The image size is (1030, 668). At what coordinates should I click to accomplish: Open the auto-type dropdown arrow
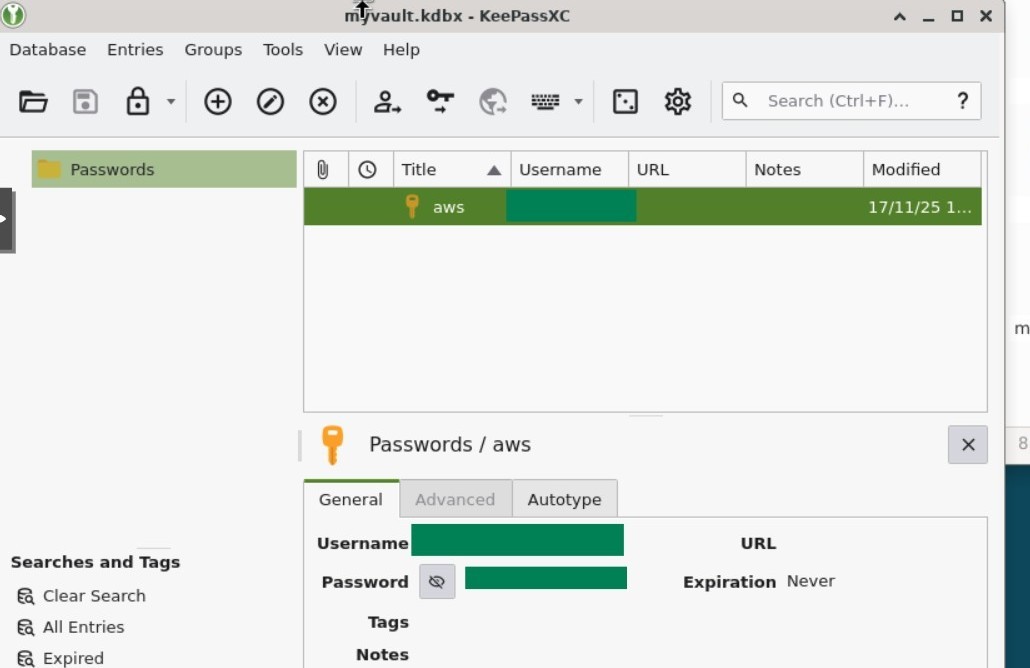pos(578,101)
